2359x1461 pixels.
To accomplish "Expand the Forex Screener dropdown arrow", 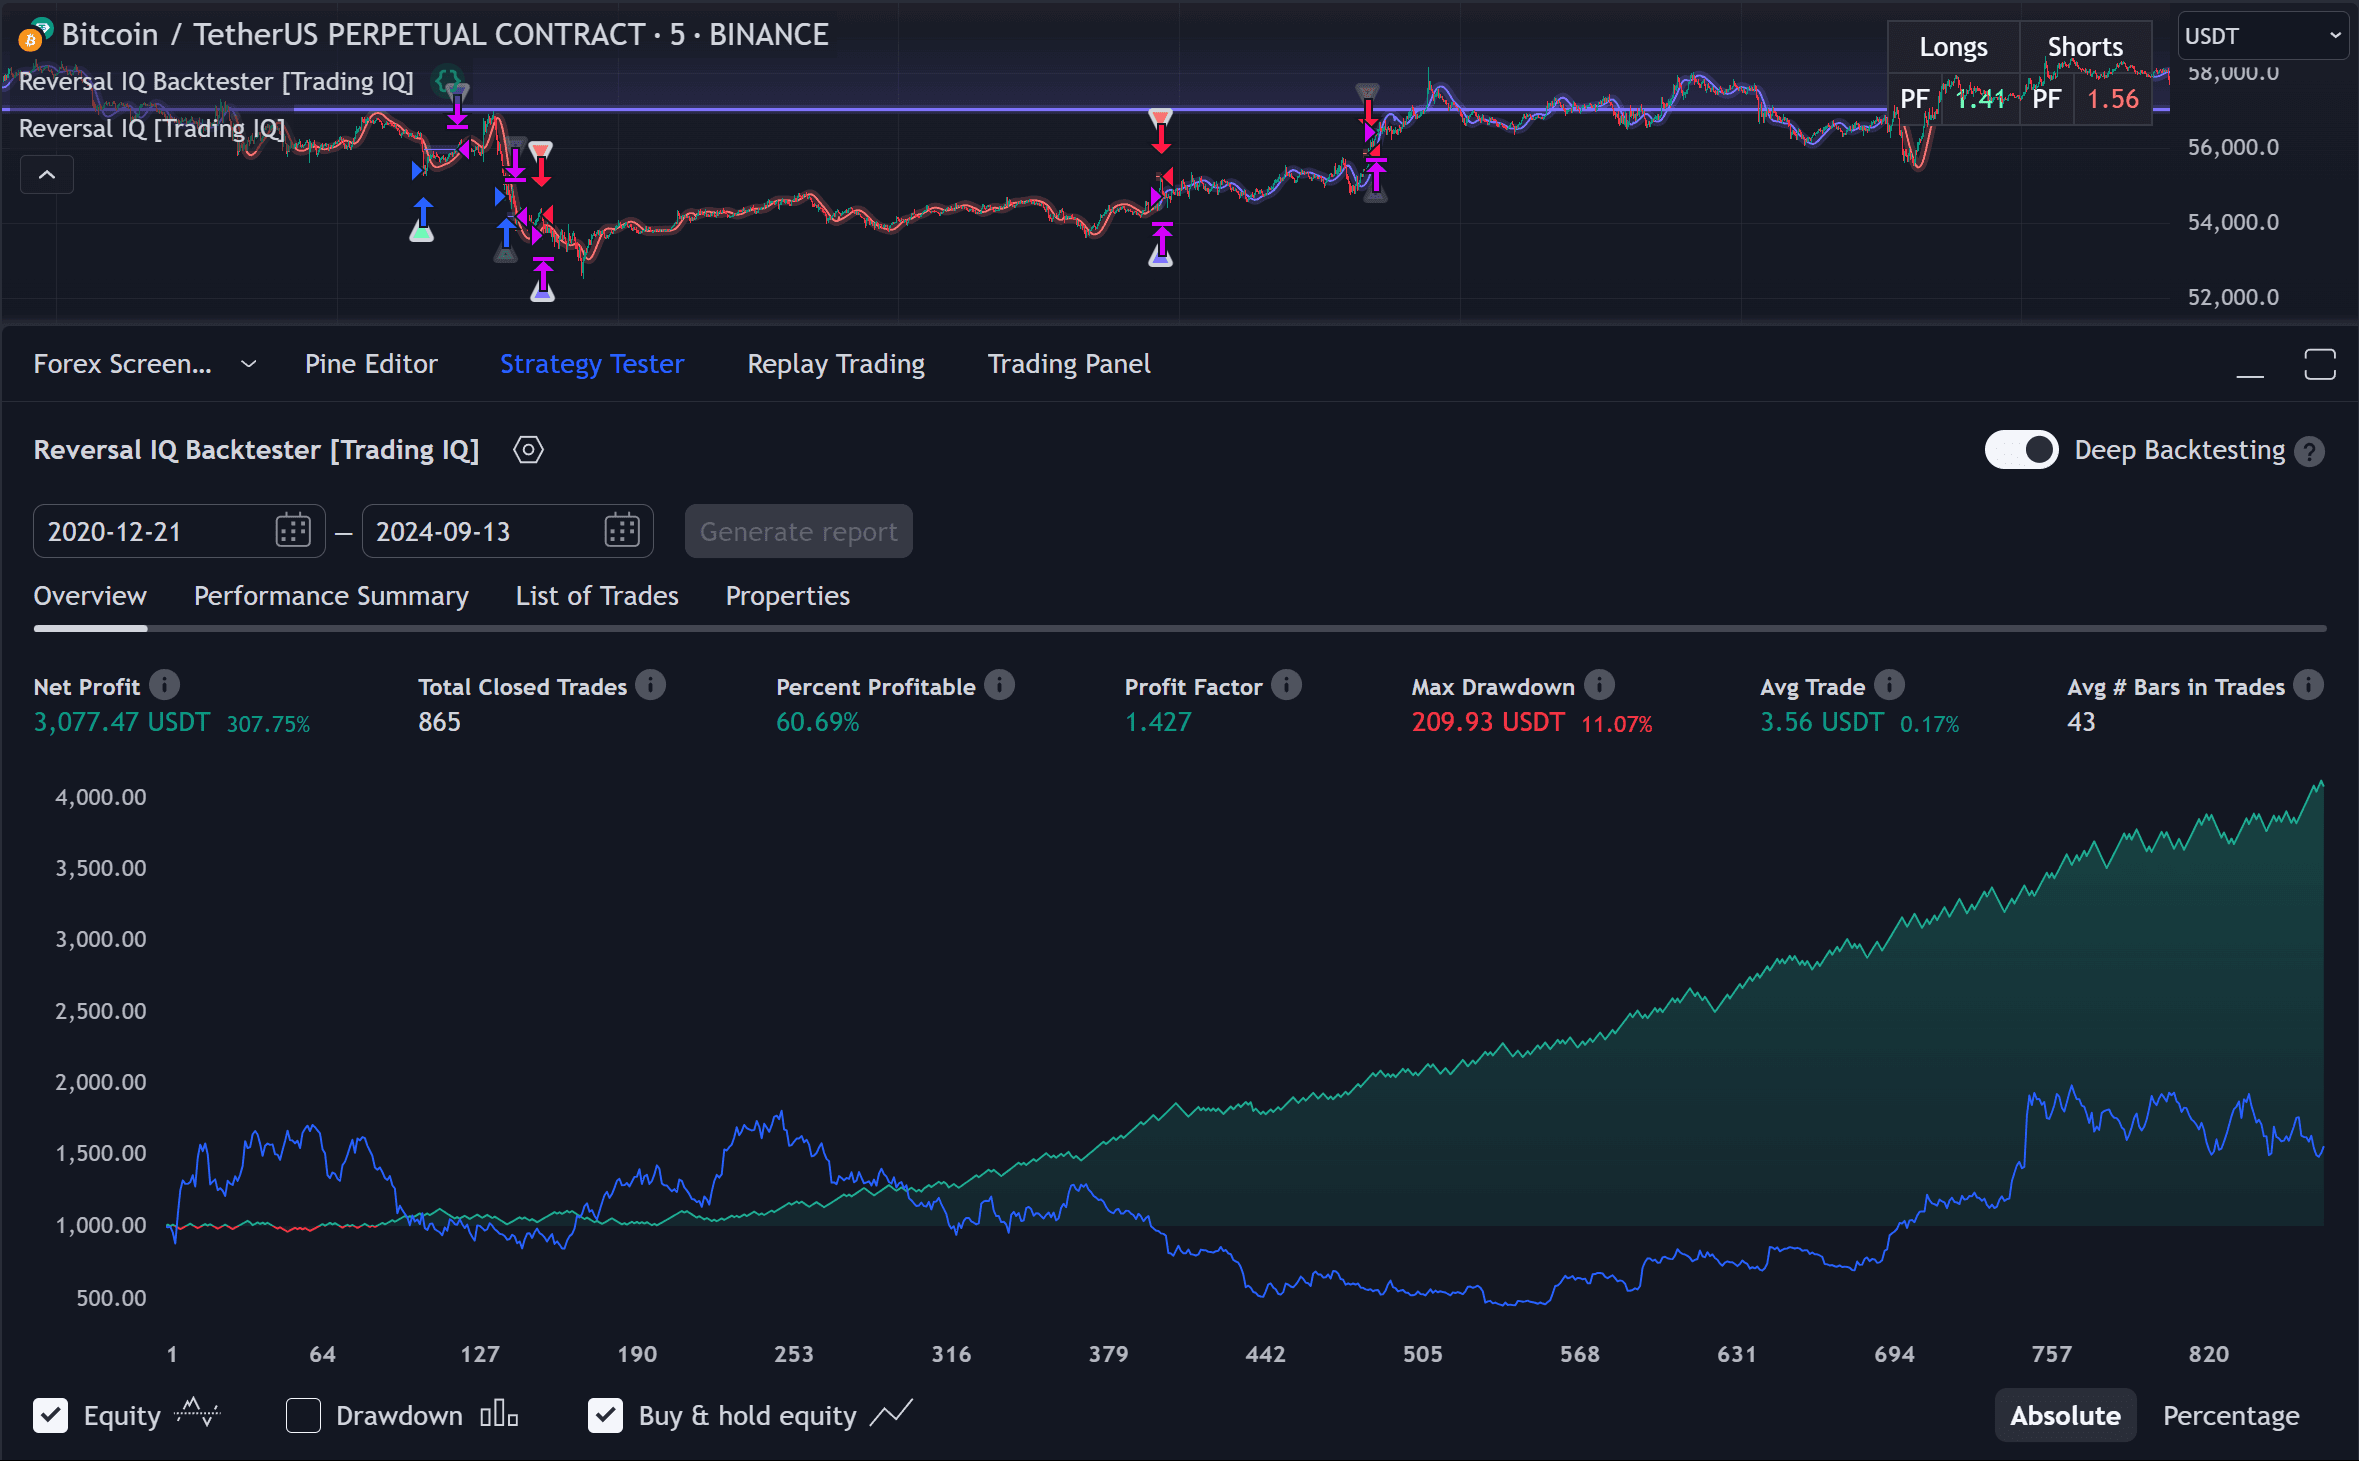I will (249, 364).
